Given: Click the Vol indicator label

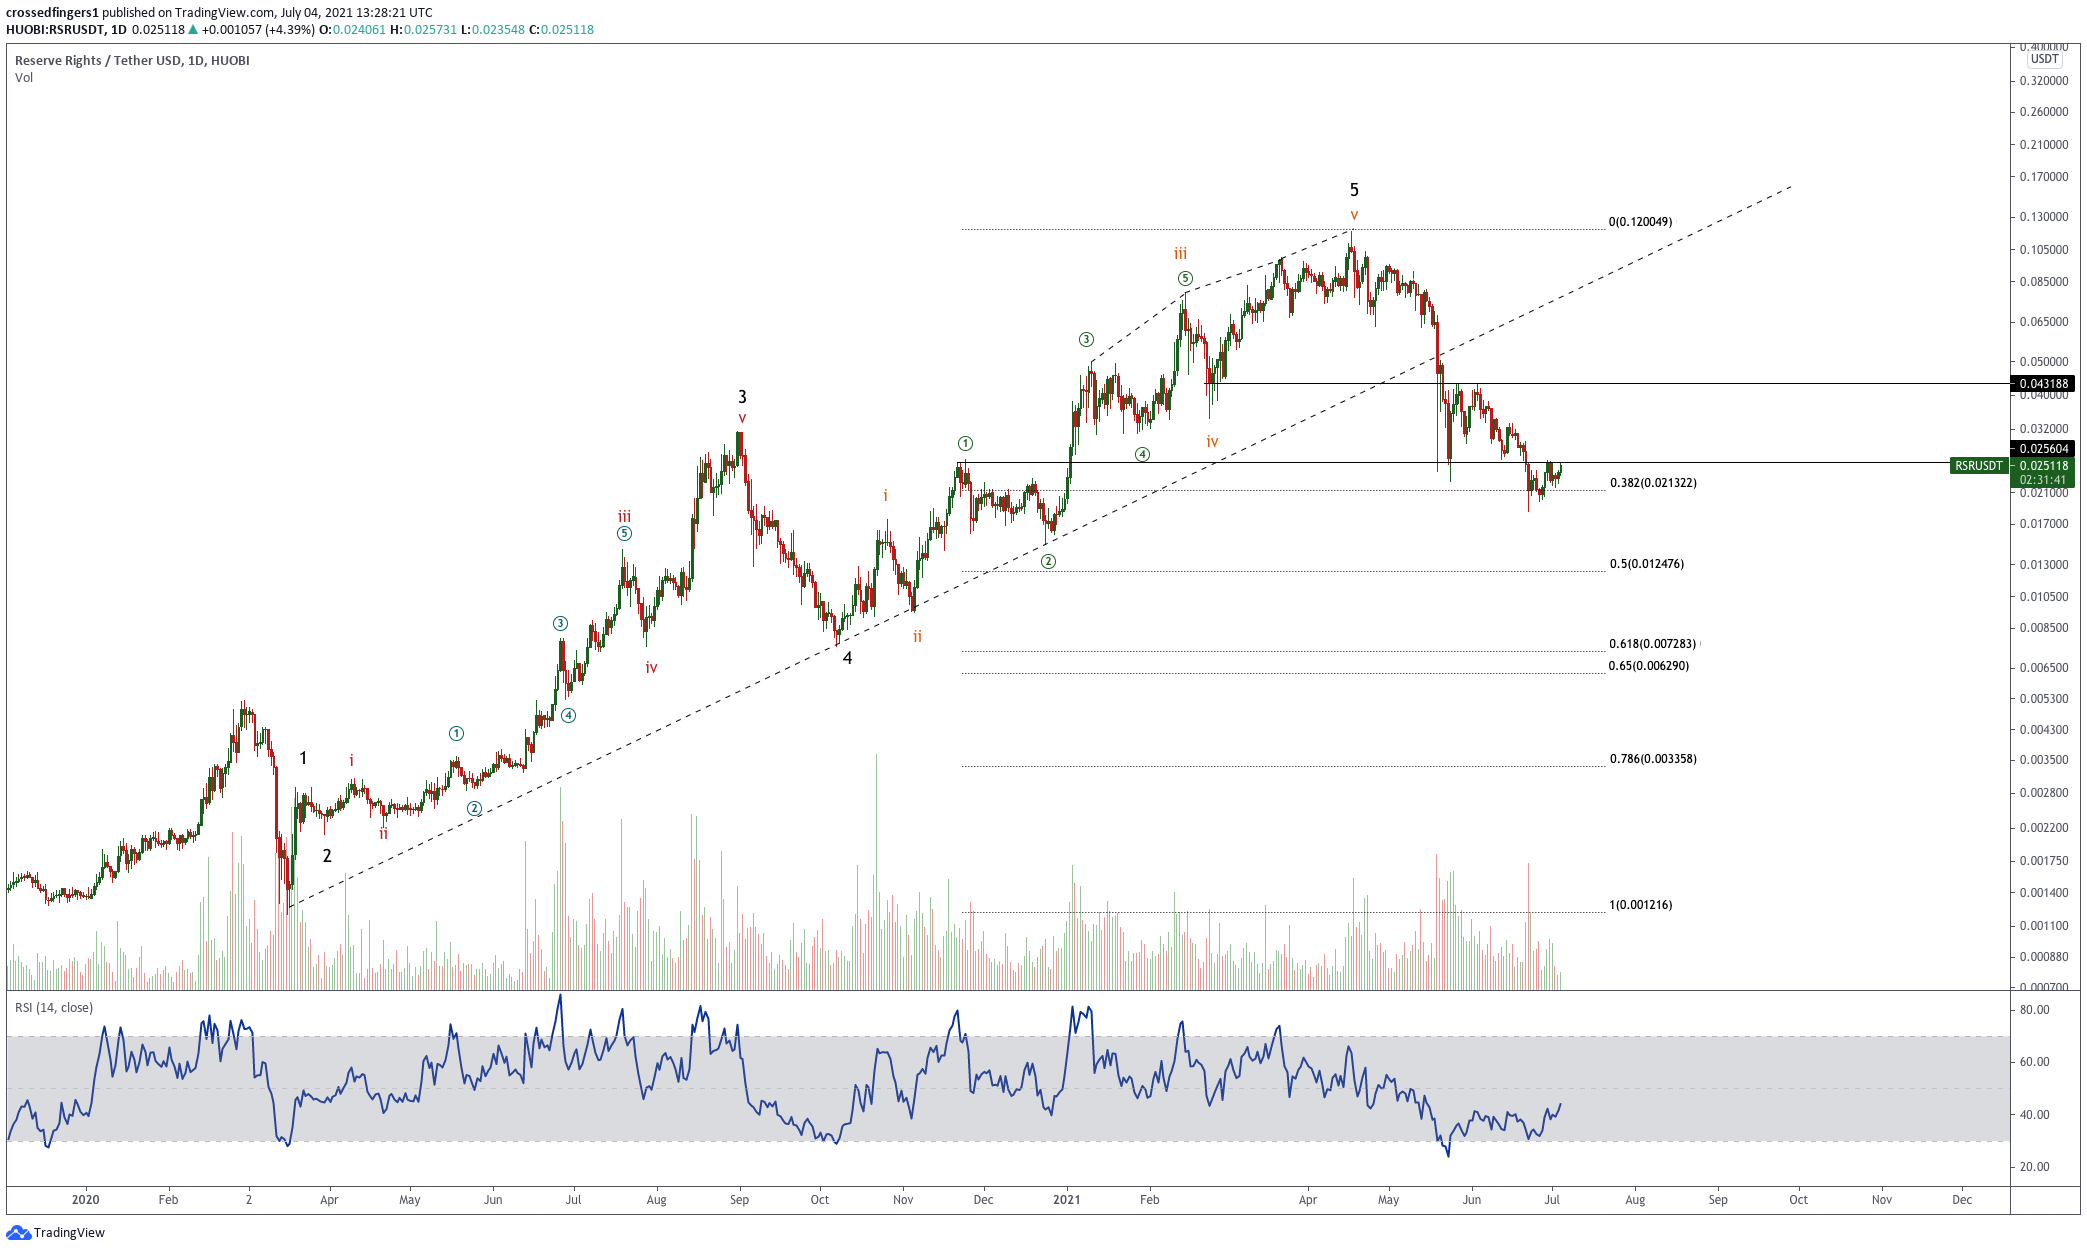Looking at the screenshot, I should click(x=24, y=78).
